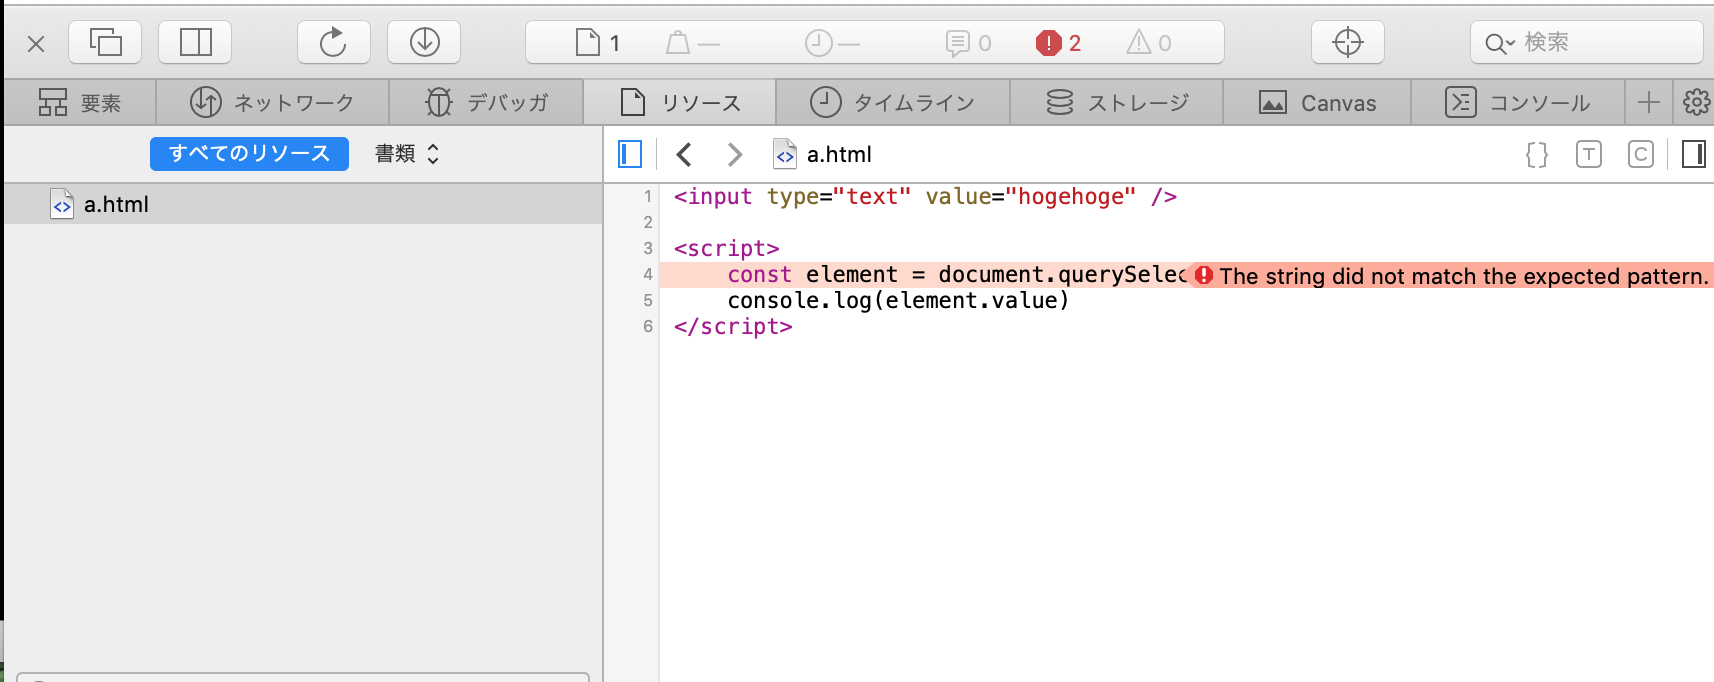Show console log messages count
Screen dimensions: 1714x682
point(968,43)
